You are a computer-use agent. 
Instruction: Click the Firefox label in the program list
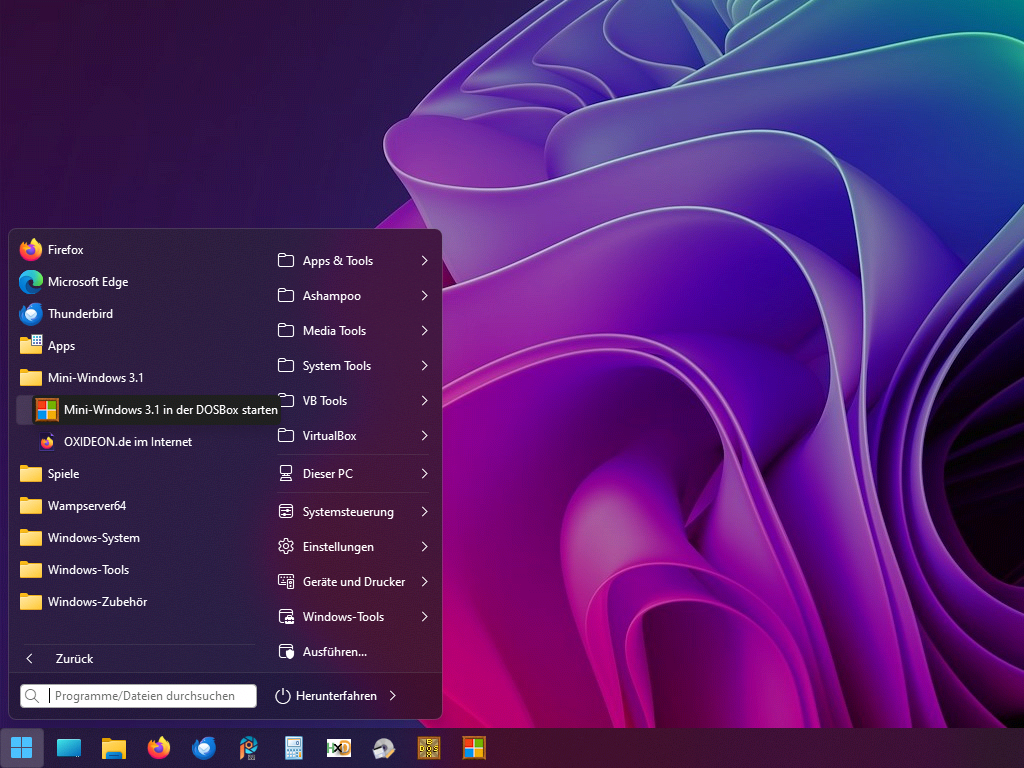coord(65,249)
